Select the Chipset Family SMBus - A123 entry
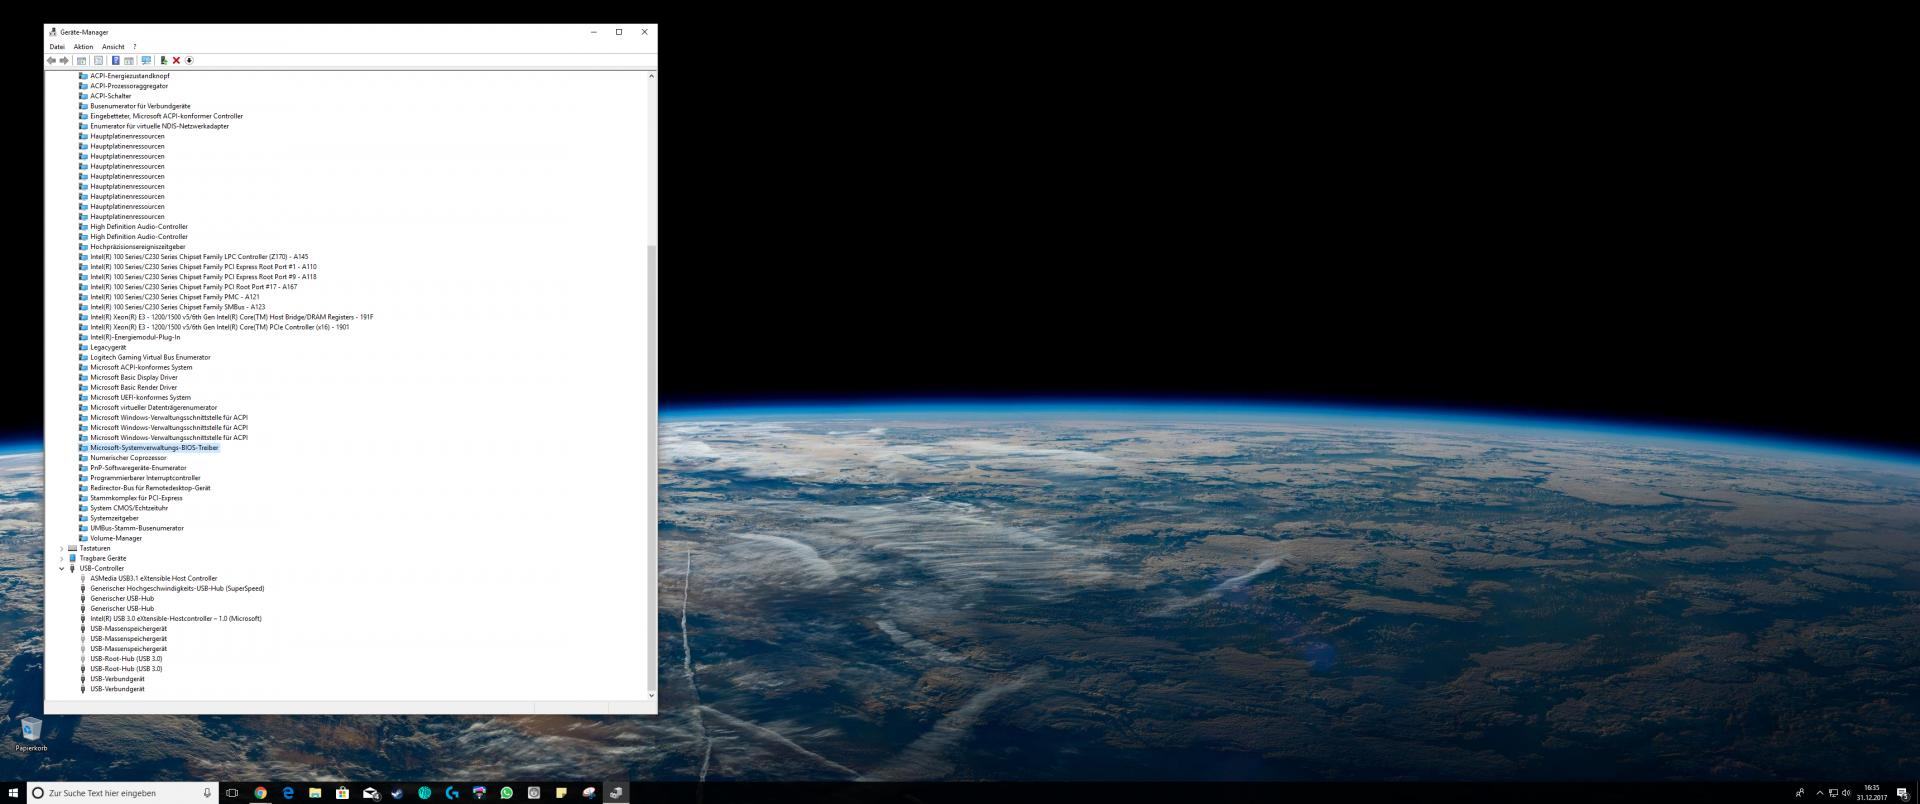This screenshot has height=804, width=1920. pos(178,307)
